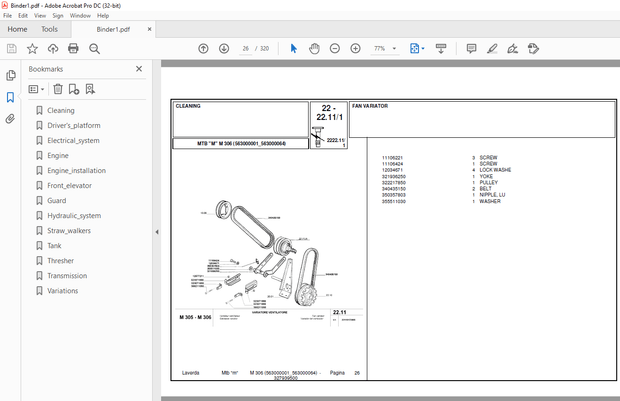The width and height of the screenshot is (620, 401).
Task: Open the Sign menu
Action: coord(58,16)
